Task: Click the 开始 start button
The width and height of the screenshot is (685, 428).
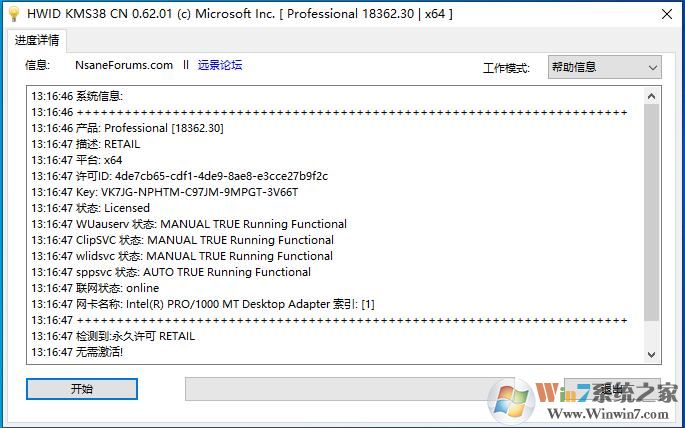Action: [82, 389]
